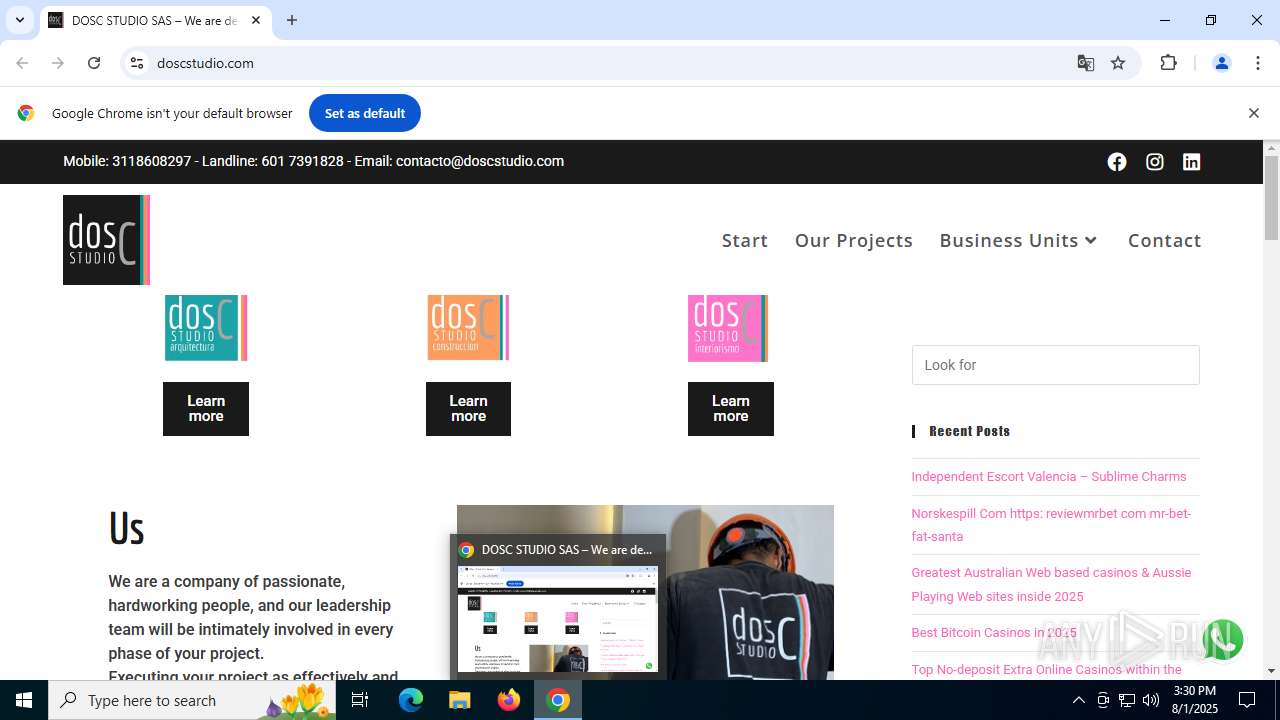Click the Chrome taskbar icon
The height and width of the screenshot is (720, 1280).
point(558,700)
